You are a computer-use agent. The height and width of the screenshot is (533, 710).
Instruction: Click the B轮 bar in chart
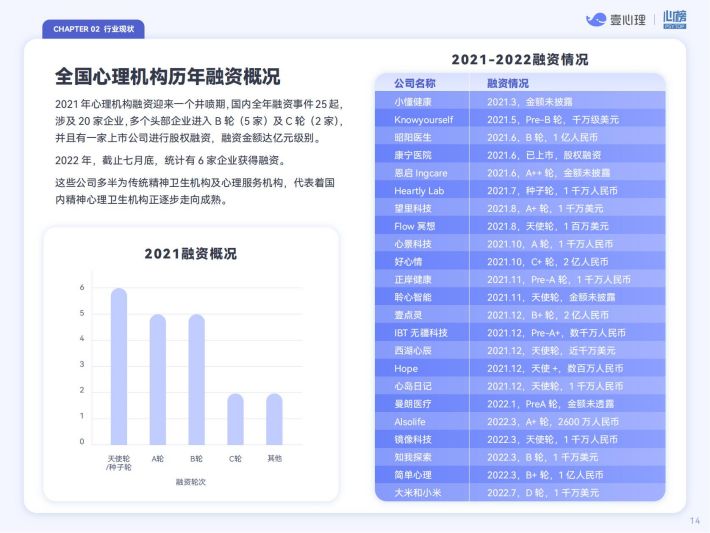tap(197, 379)
